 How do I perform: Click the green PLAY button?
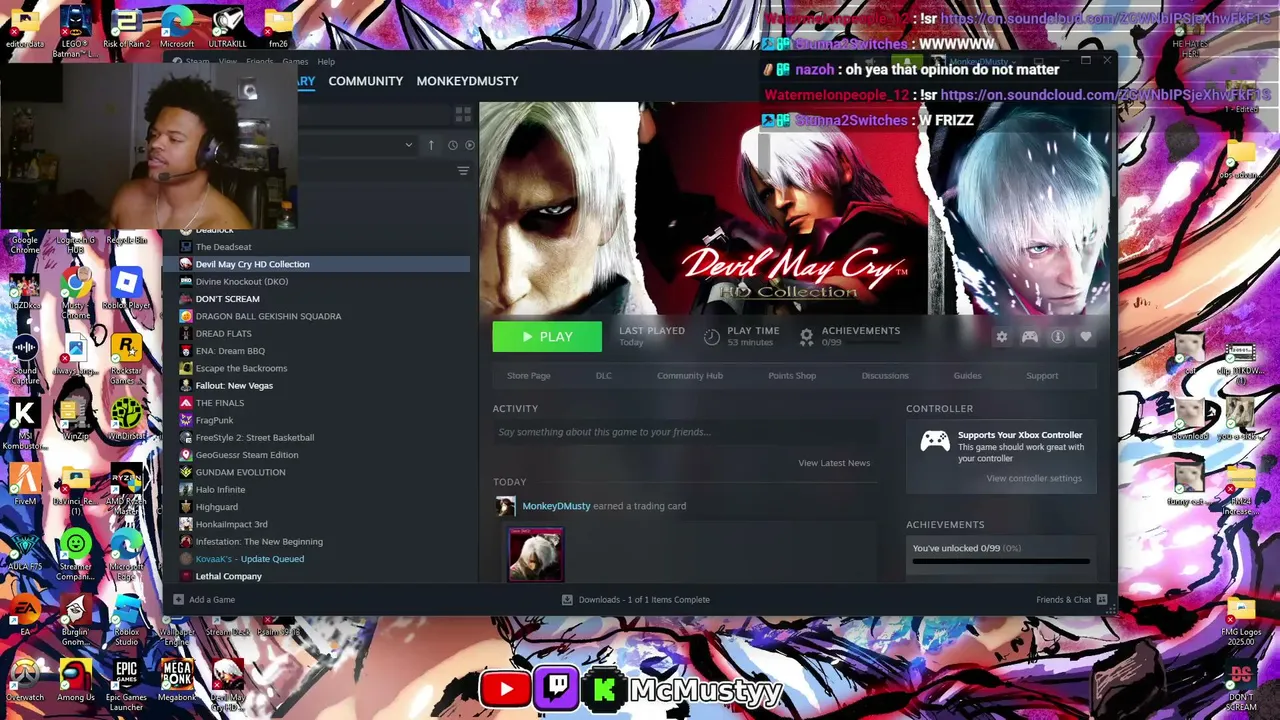pos(547,337)
